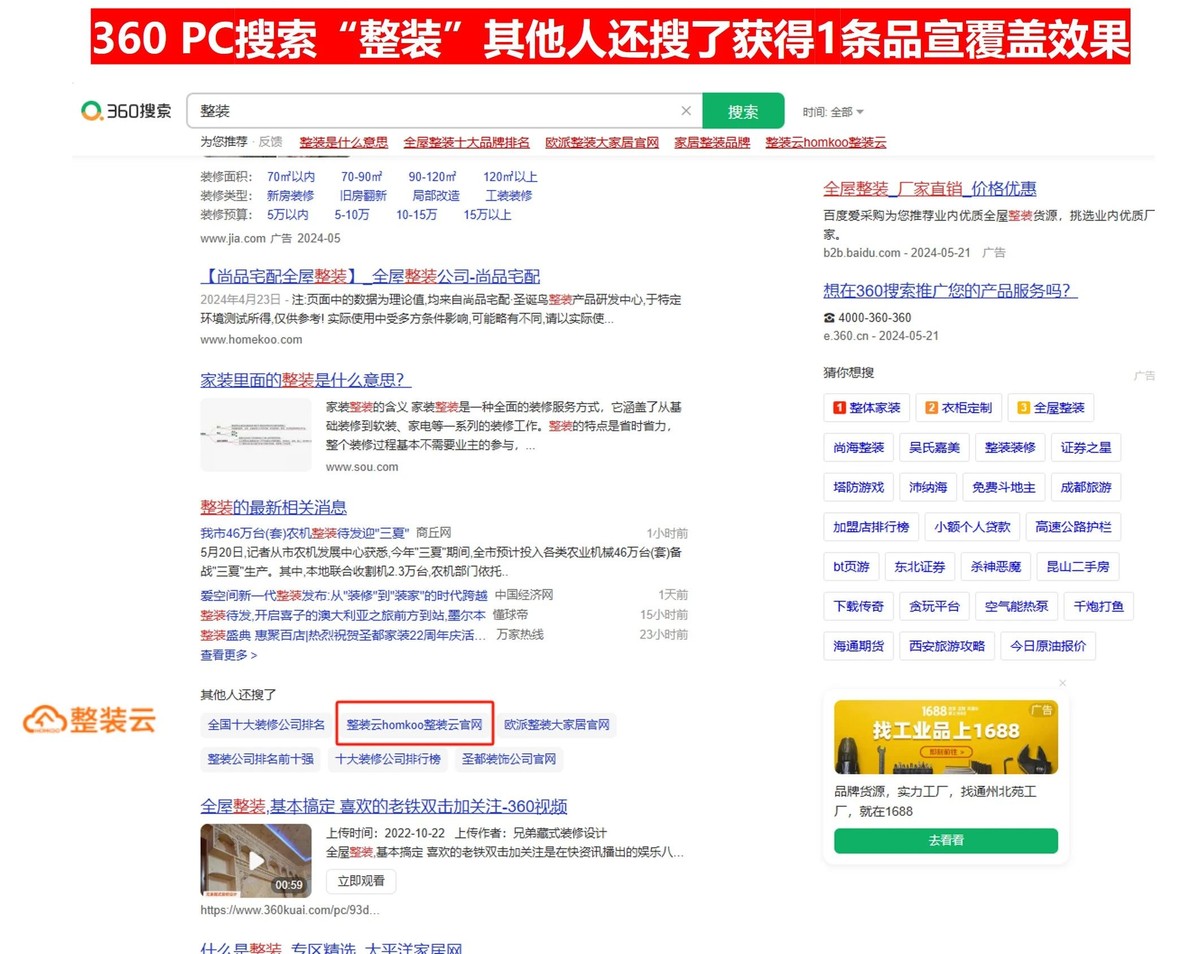
Task: Click the hot search tag 1 整体家装
Action: 867,407
